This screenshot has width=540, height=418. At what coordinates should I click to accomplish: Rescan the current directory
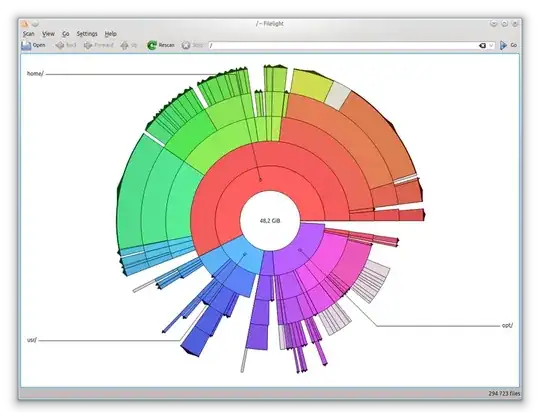[161, 45]
